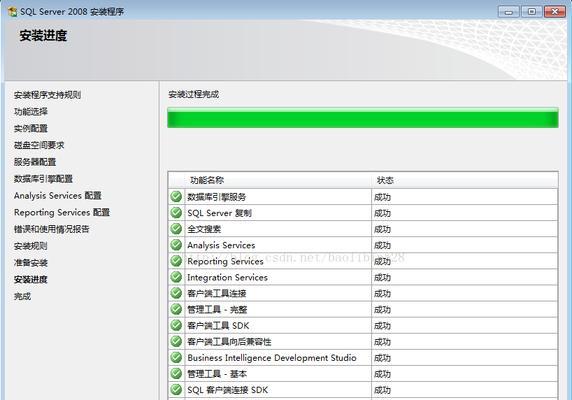
Task: Click the 安装过程完成 status label
Action: pyautogui.click(x=193, y=94)
